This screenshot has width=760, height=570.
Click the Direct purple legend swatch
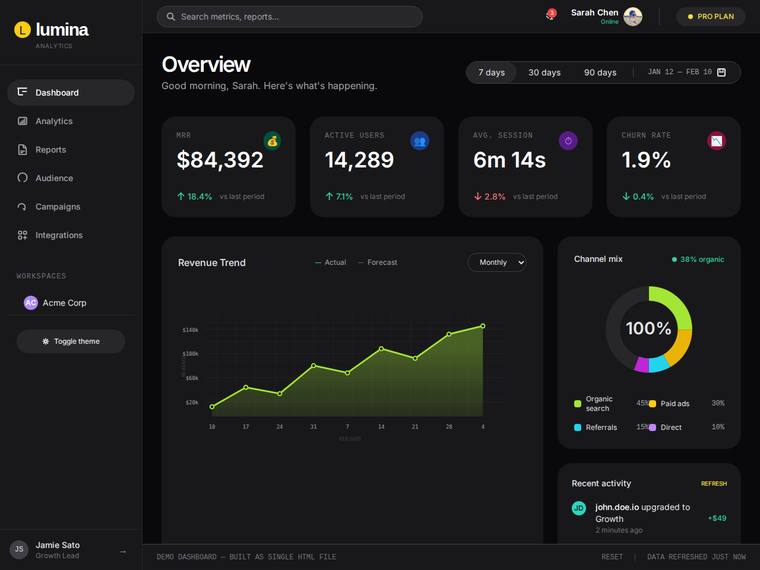point(652,428)
